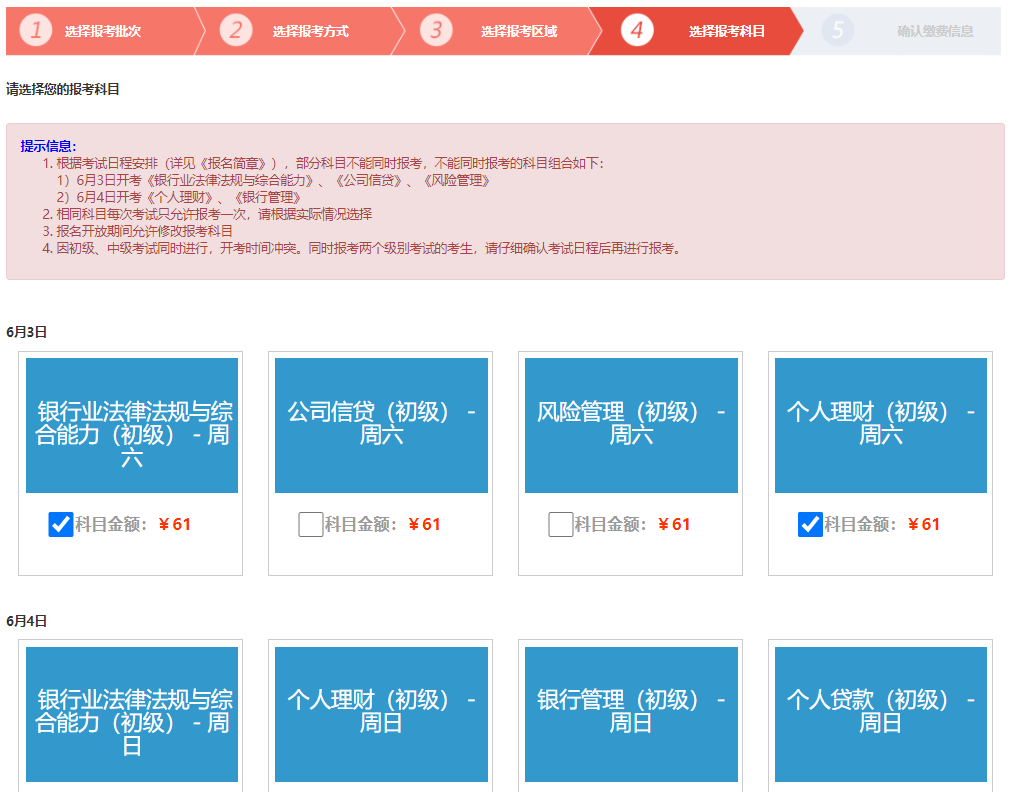1013x792 pixels.
Task: Click the grayed step 5 circle icon
Action: [838, 31]
